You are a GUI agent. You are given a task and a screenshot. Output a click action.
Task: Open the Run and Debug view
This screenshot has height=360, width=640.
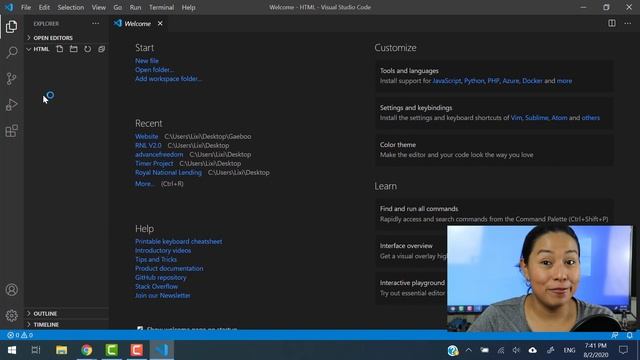coord(11,104)
